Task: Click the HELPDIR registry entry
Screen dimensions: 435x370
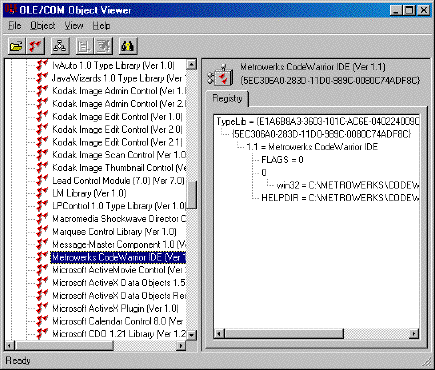Action: [340, 198]
